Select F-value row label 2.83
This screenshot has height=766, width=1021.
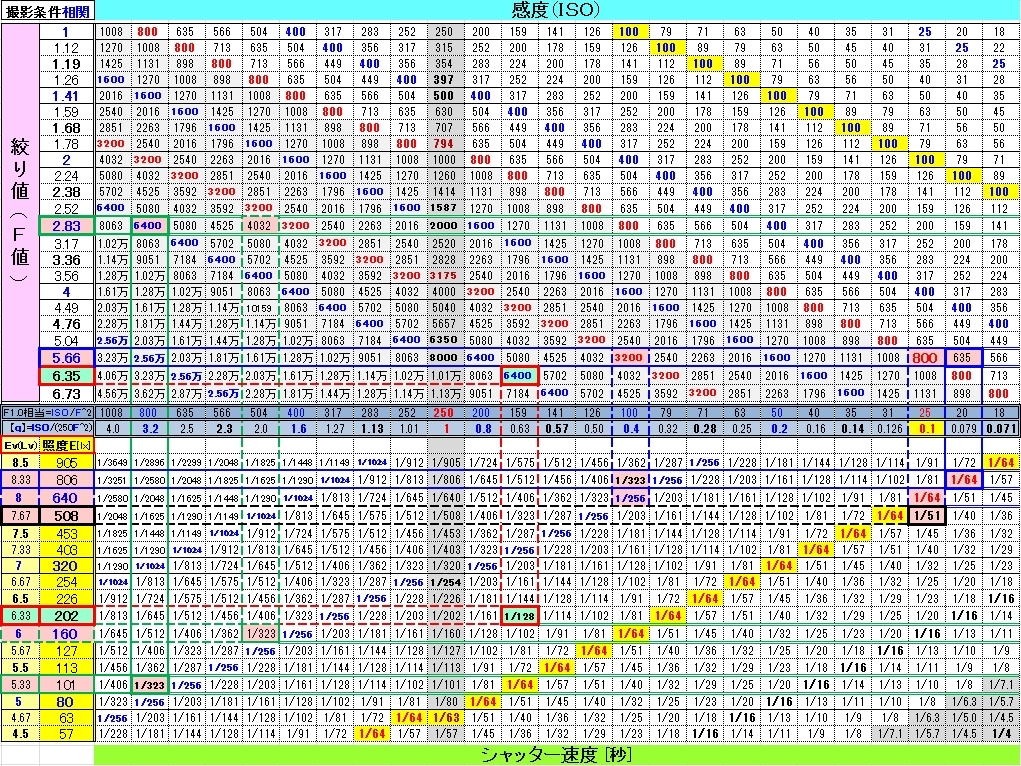click(66, 226)
